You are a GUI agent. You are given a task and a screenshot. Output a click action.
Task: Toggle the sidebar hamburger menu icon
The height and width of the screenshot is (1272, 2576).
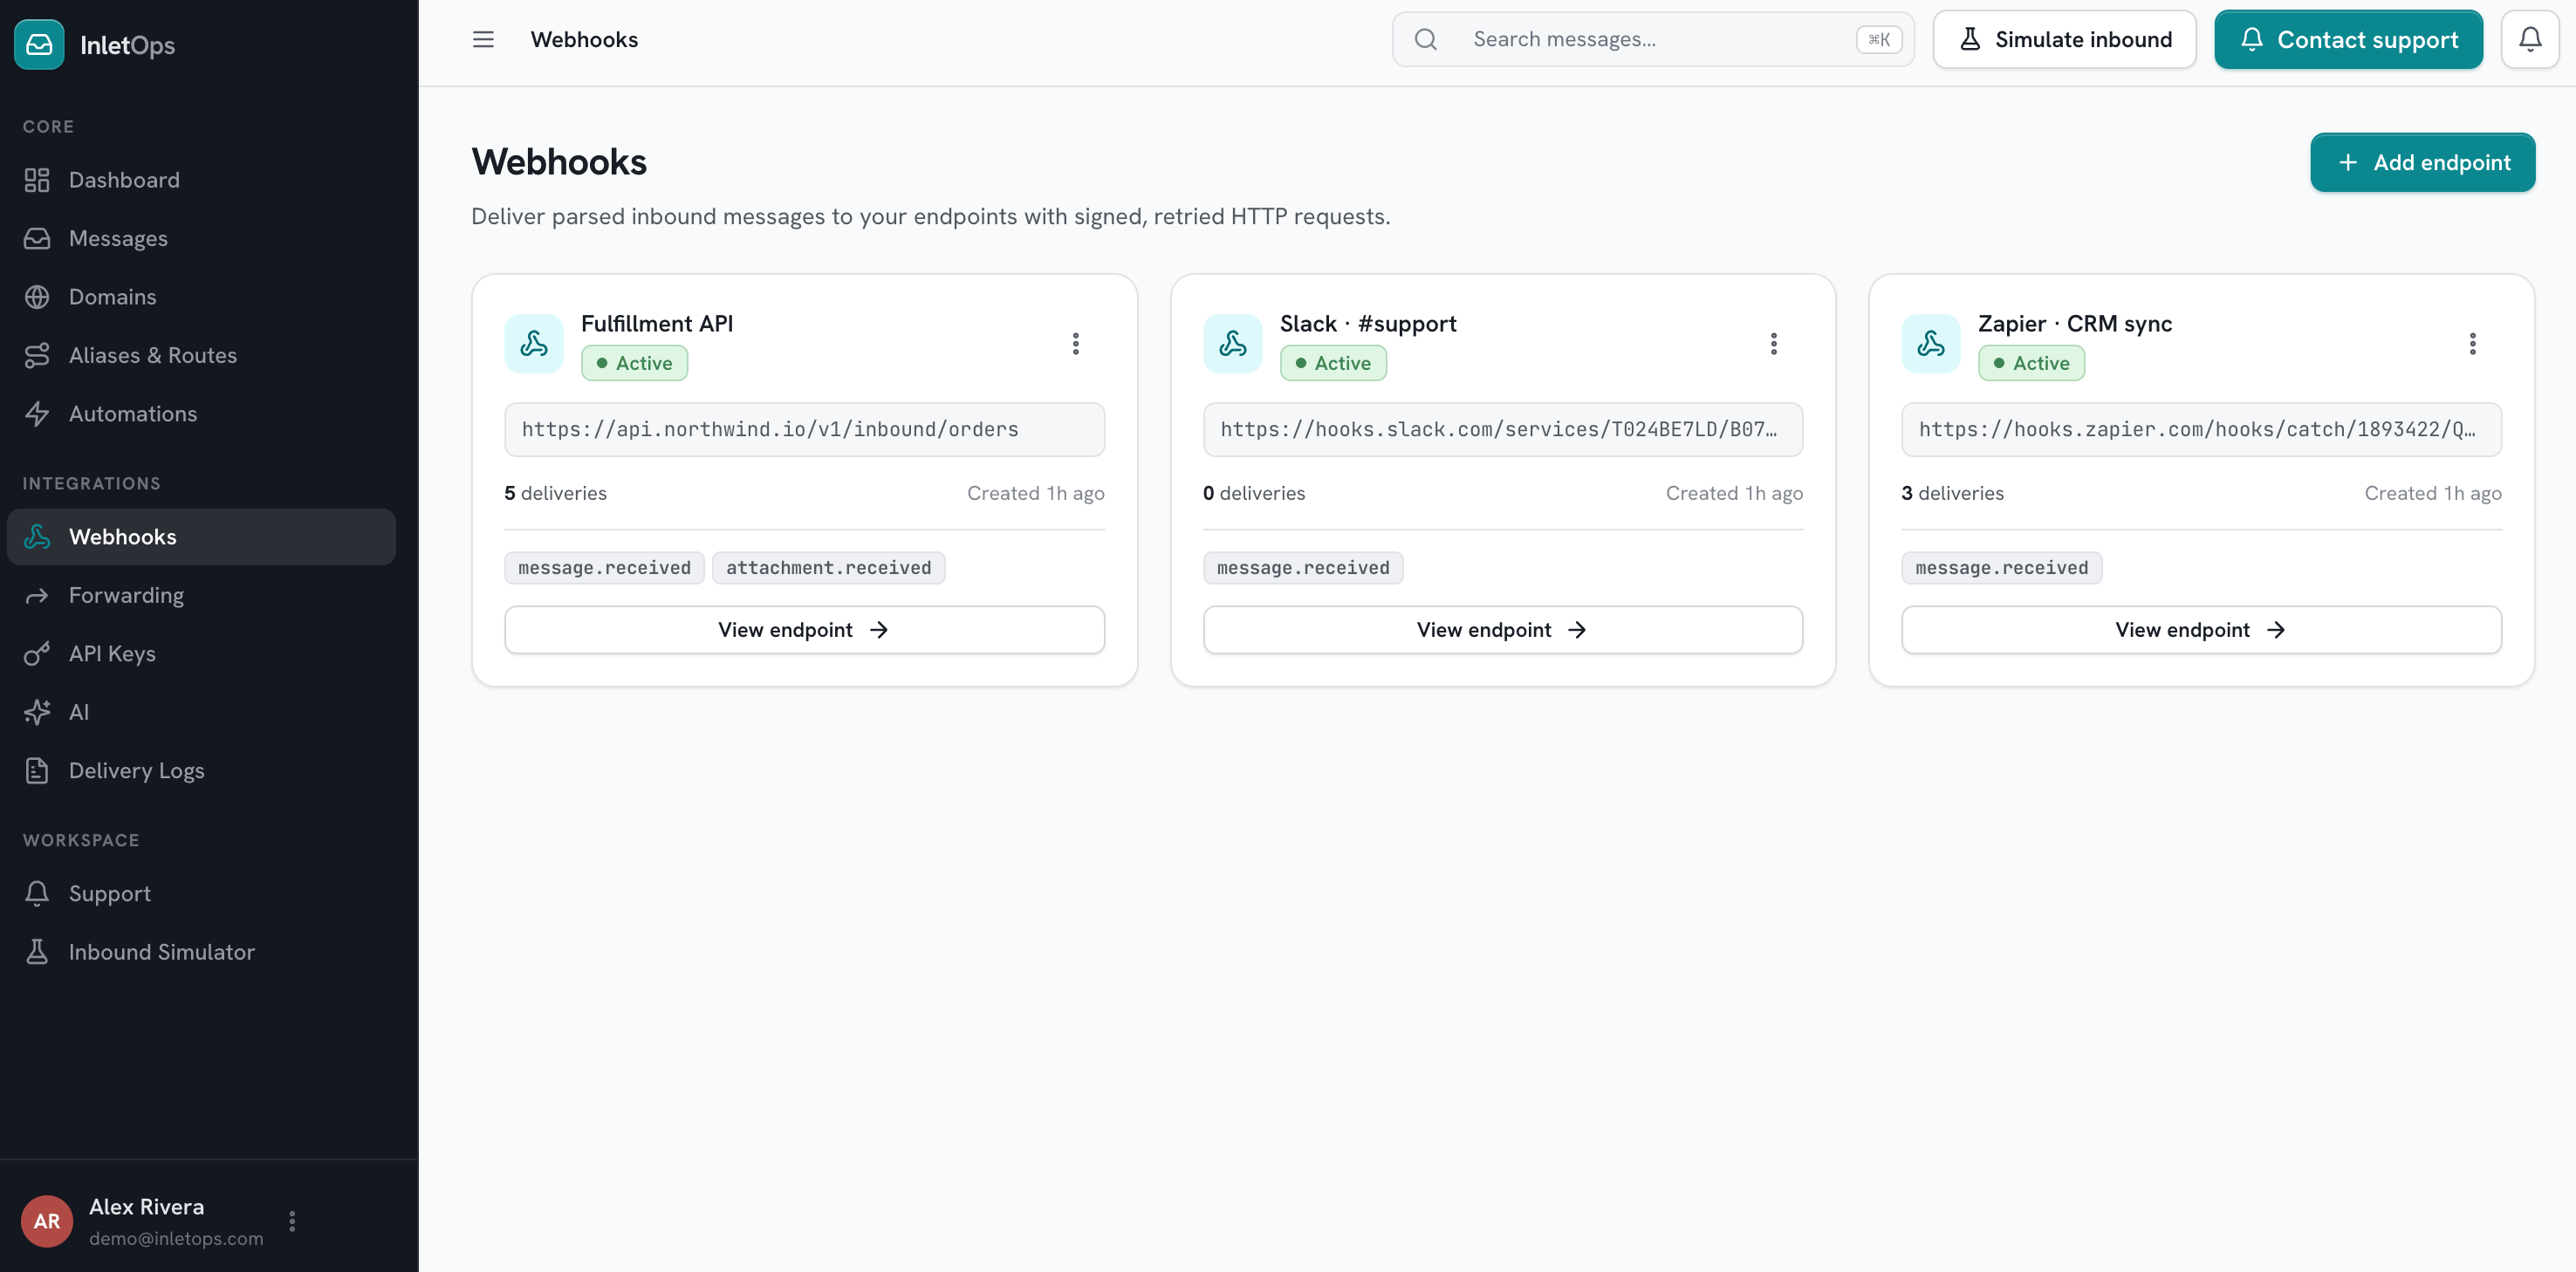(x=483, y=39)
